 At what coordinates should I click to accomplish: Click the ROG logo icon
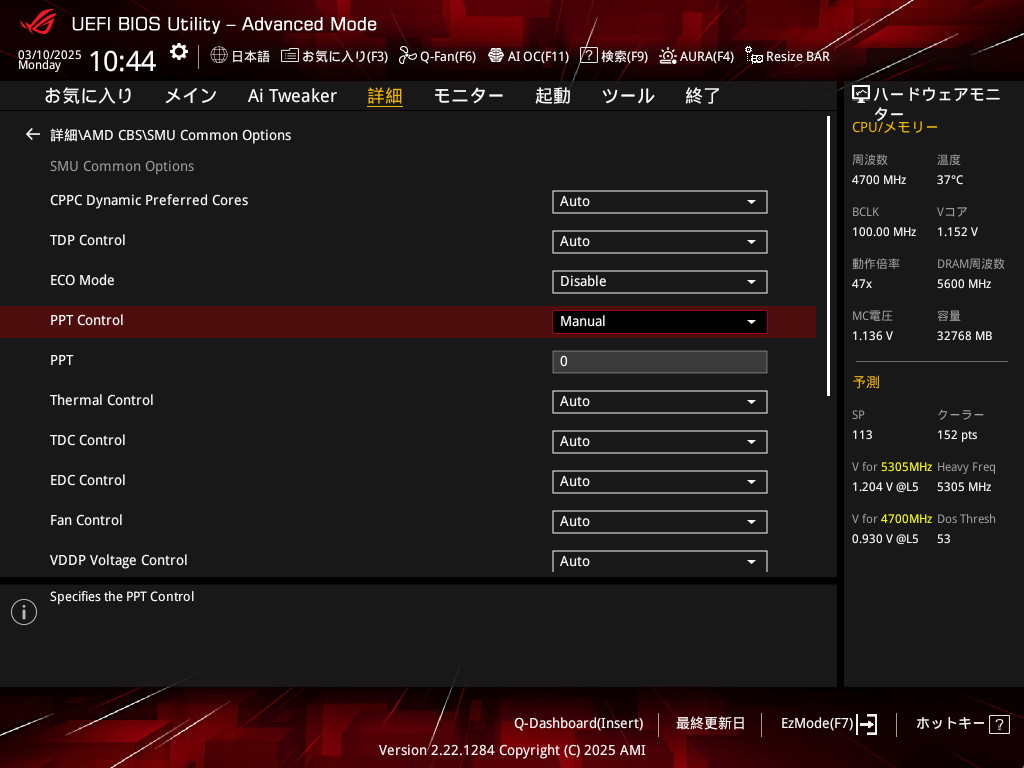click(x=38, y=23)
